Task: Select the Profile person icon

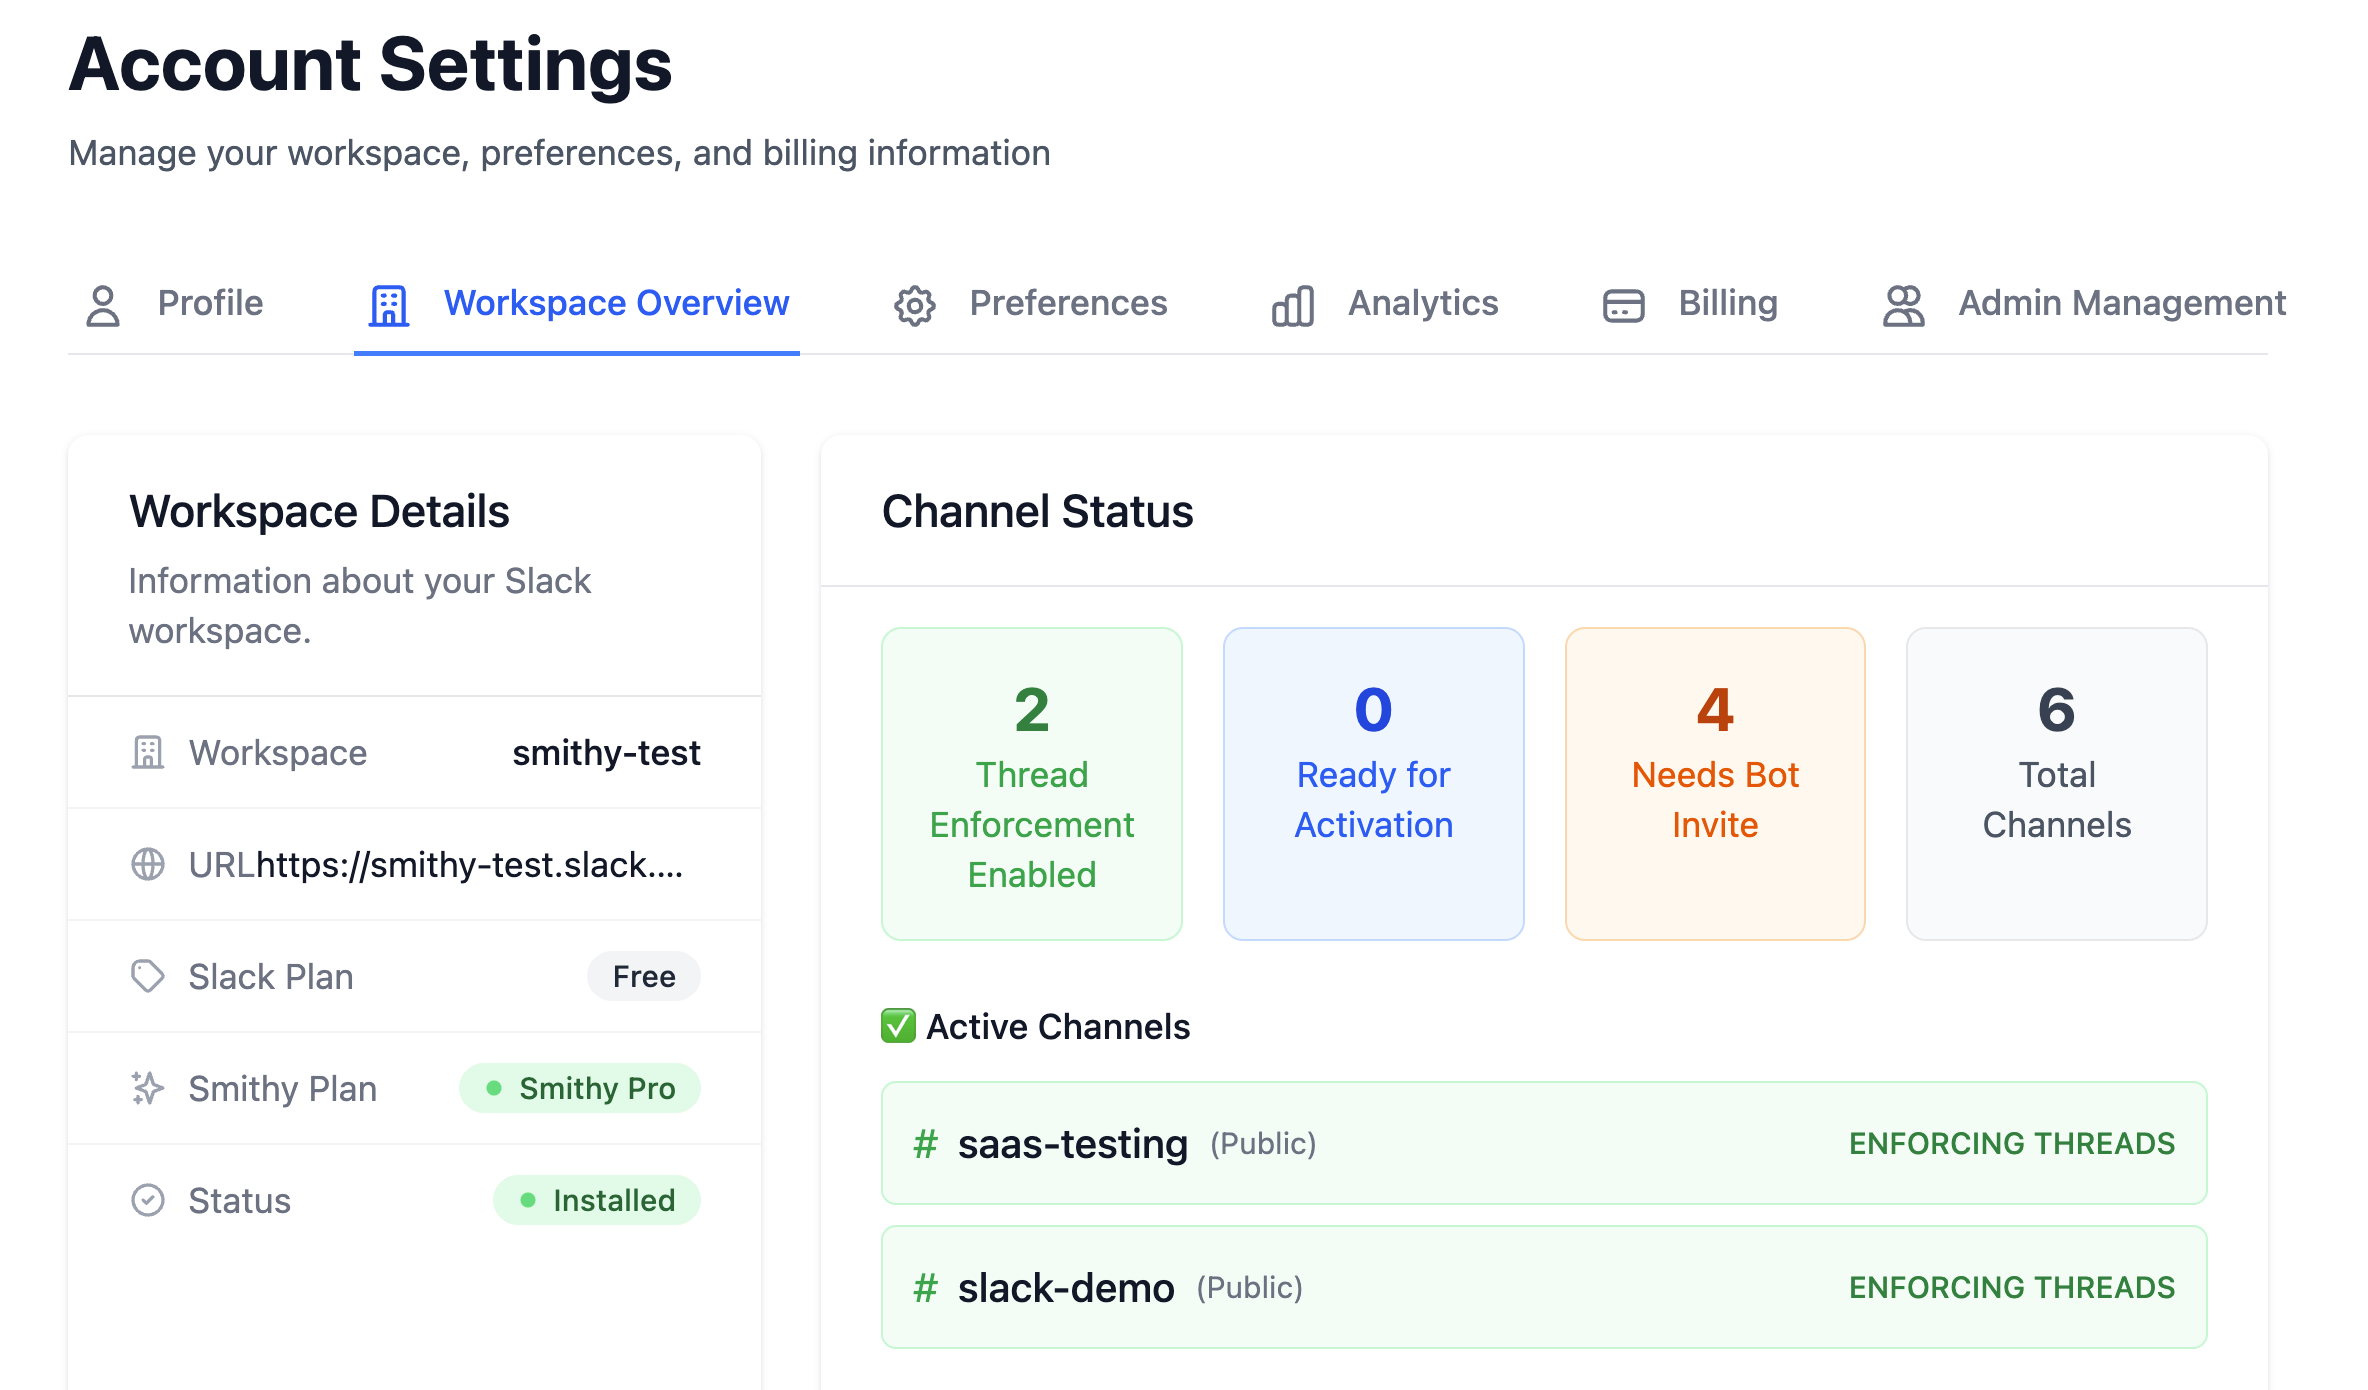Action: point(103,304)
